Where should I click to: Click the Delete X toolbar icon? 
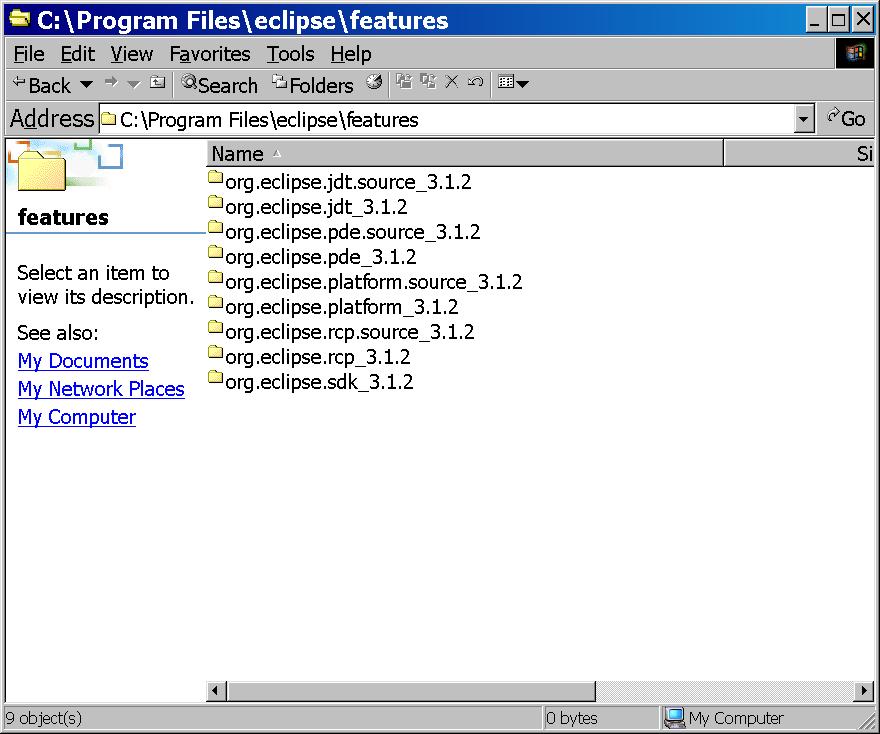(451, 83)
